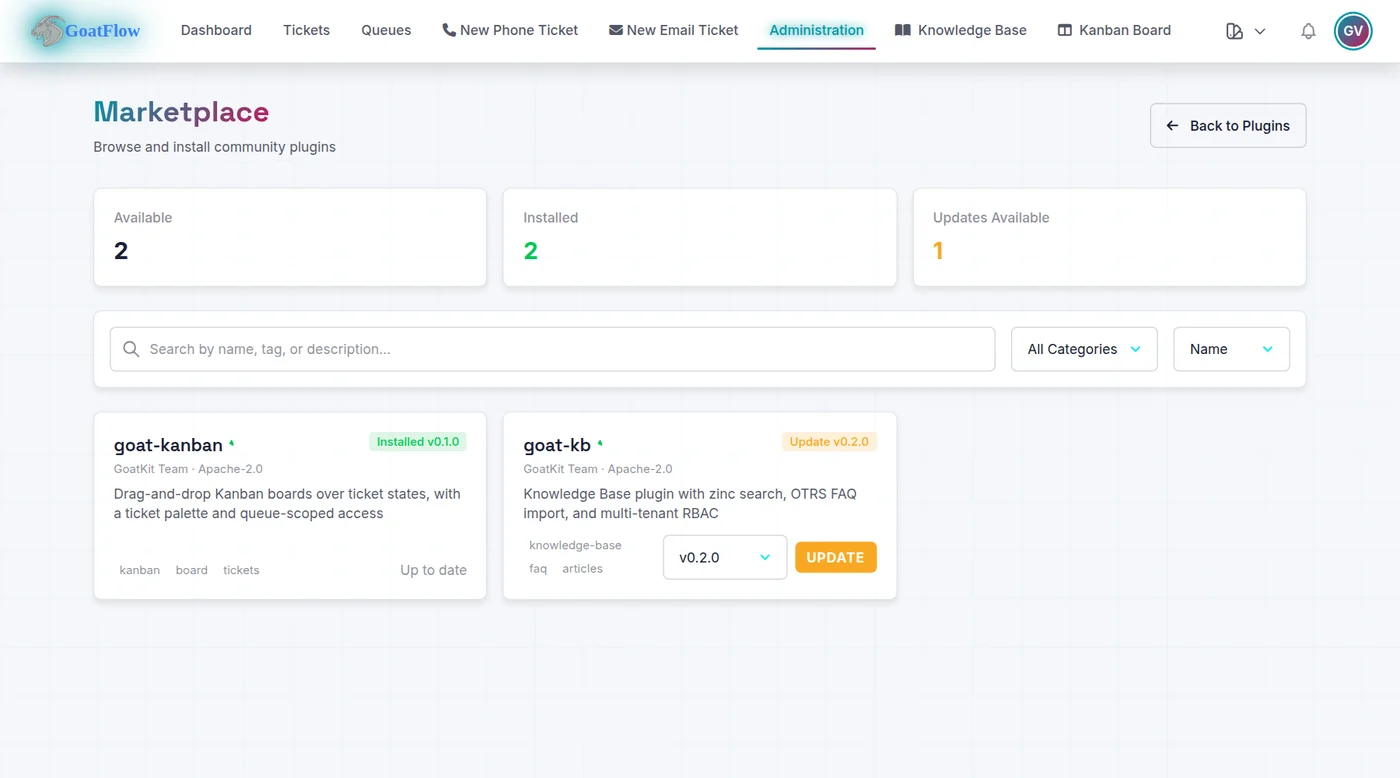This screenshot has width=1400, height=778.
Task: Open the Tickets menu item
Action: pos(306,30)
